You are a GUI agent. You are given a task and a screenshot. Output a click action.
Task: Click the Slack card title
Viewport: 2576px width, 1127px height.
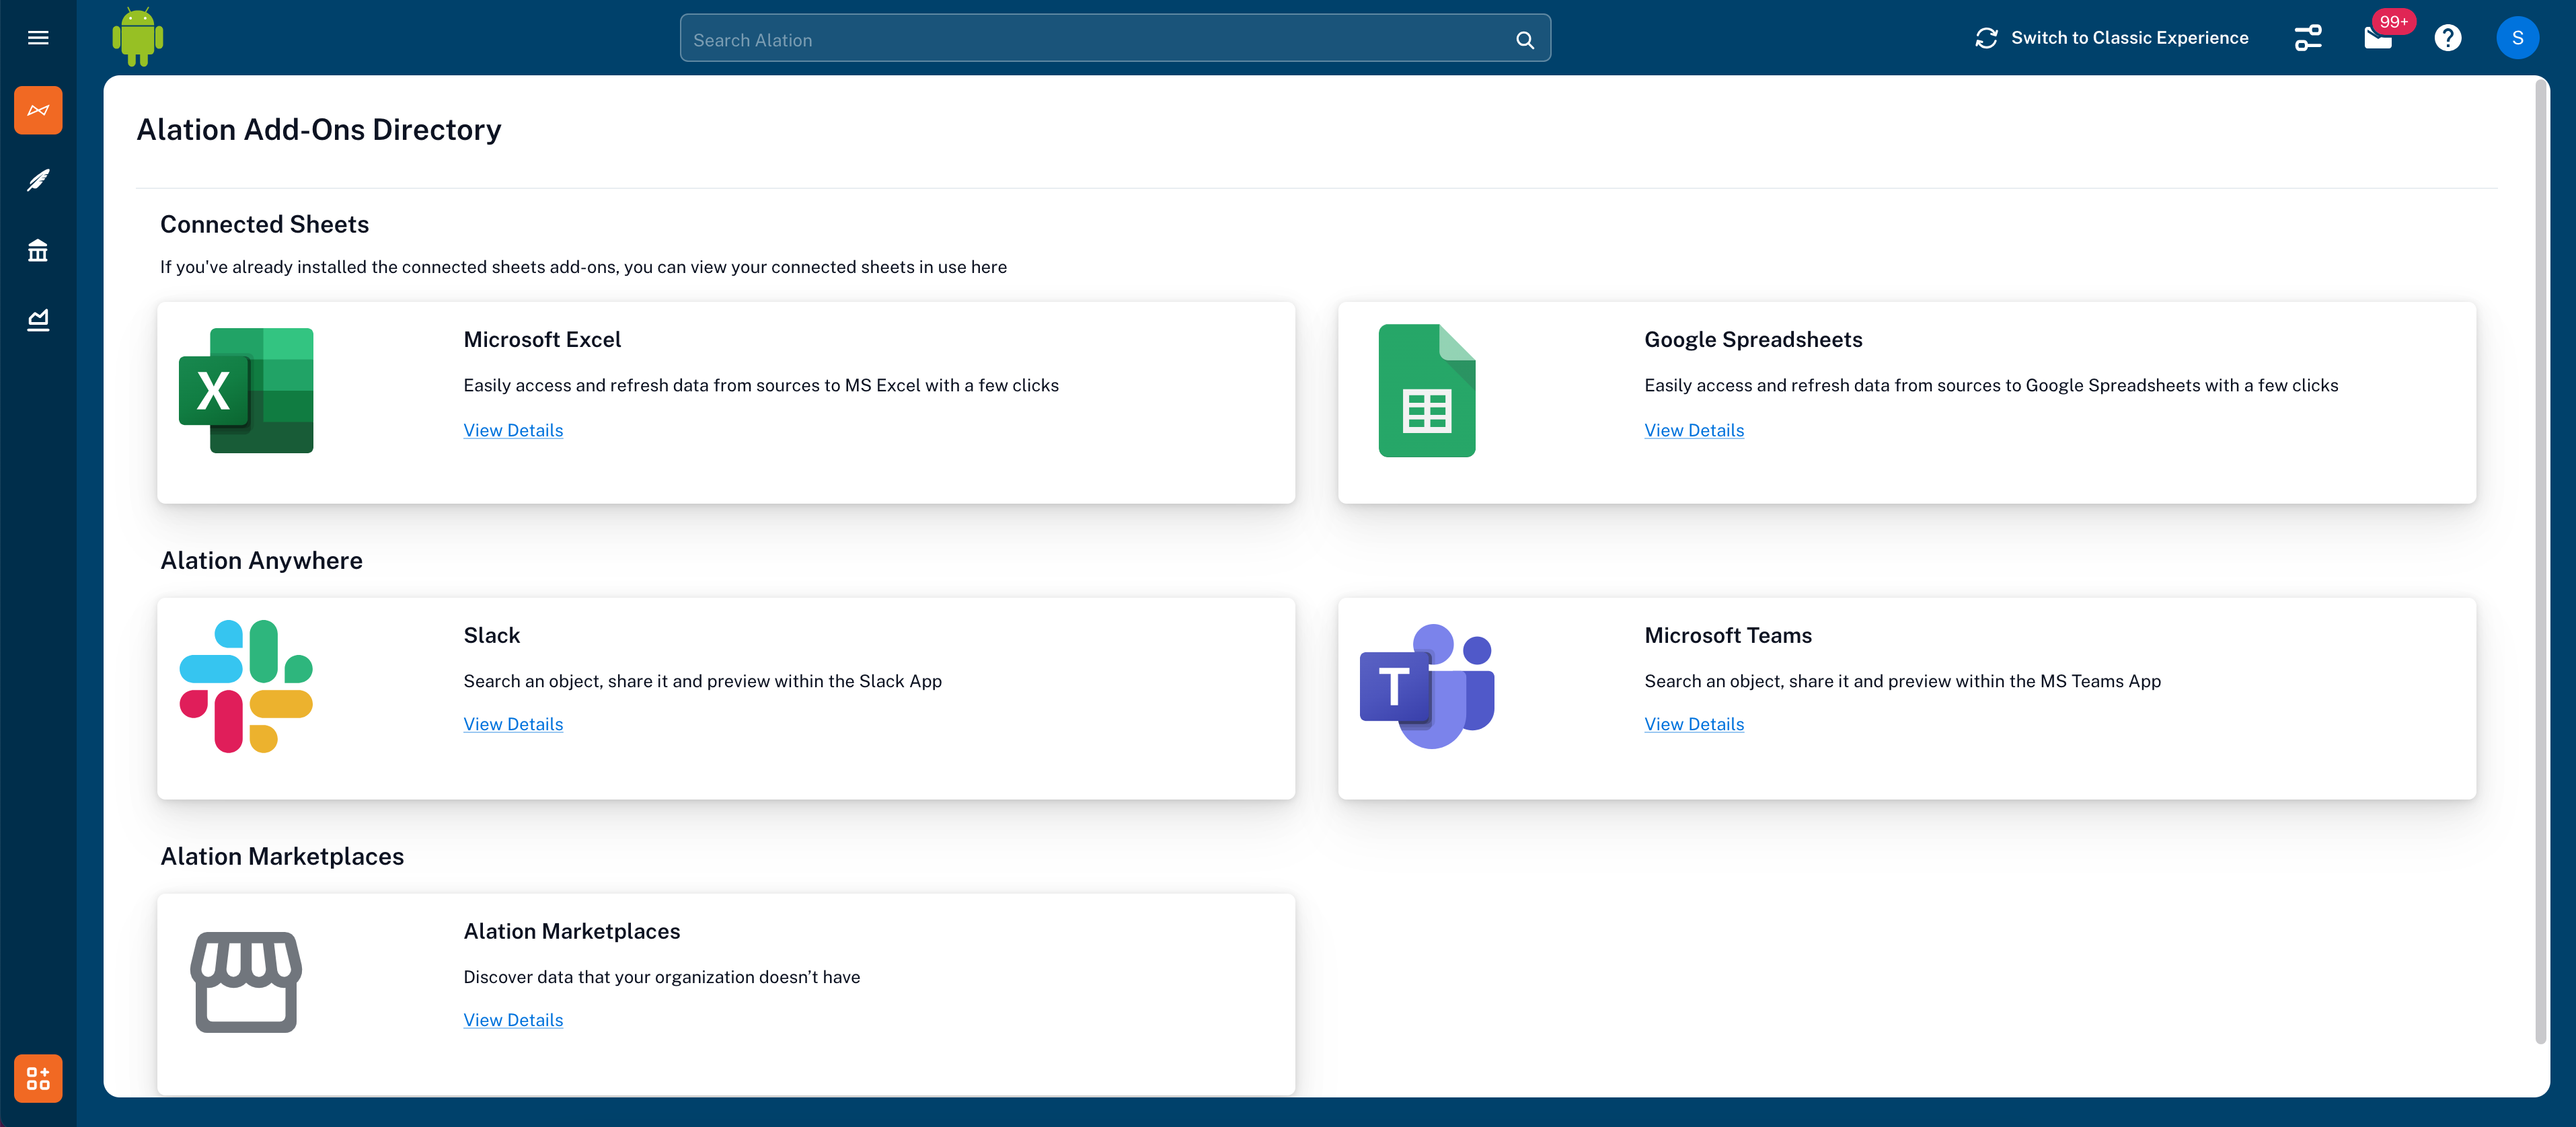tap(491, 636)
